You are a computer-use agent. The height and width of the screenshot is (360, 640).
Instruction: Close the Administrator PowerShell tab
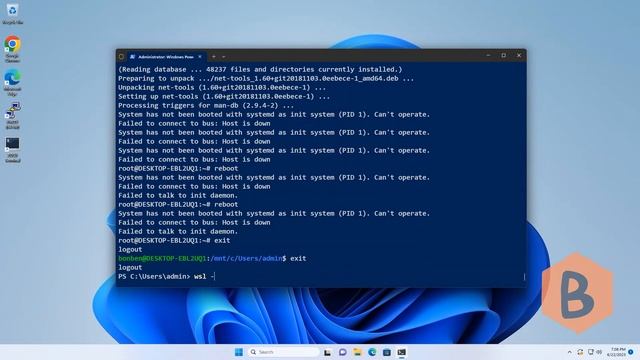click(200, 57)
